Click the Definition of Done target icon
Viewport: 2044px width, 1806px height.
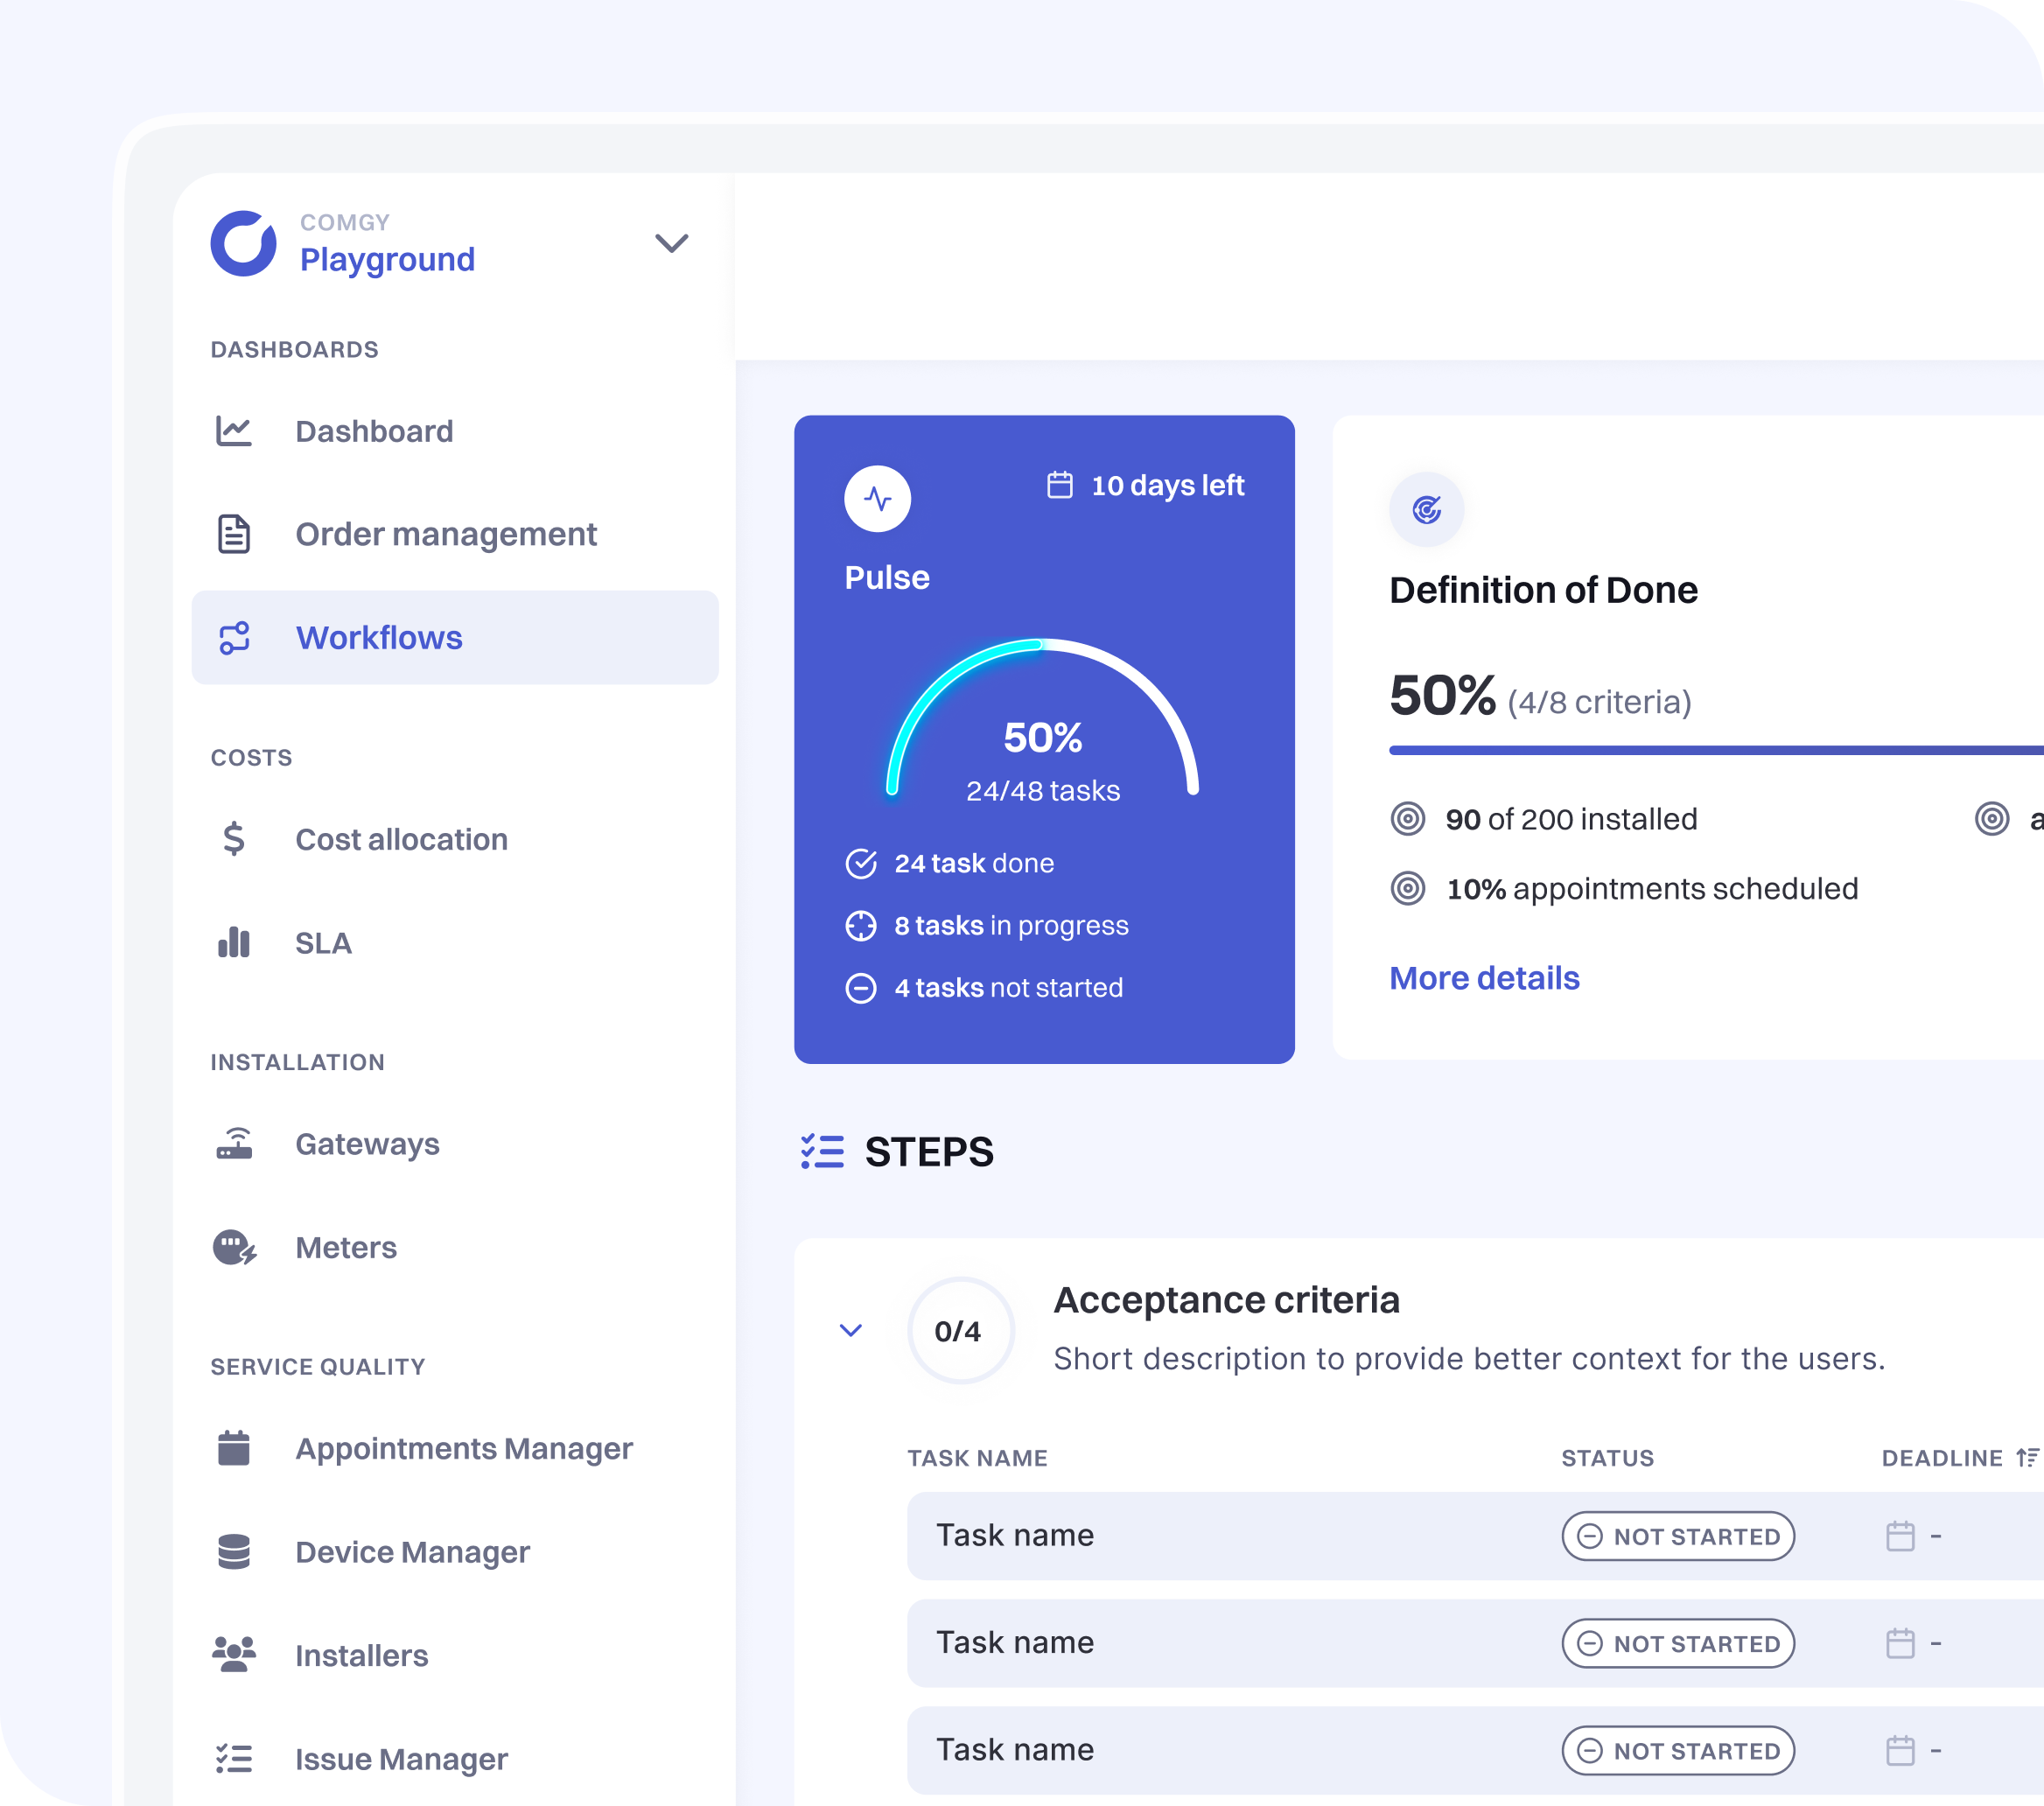pos(1427,509)
